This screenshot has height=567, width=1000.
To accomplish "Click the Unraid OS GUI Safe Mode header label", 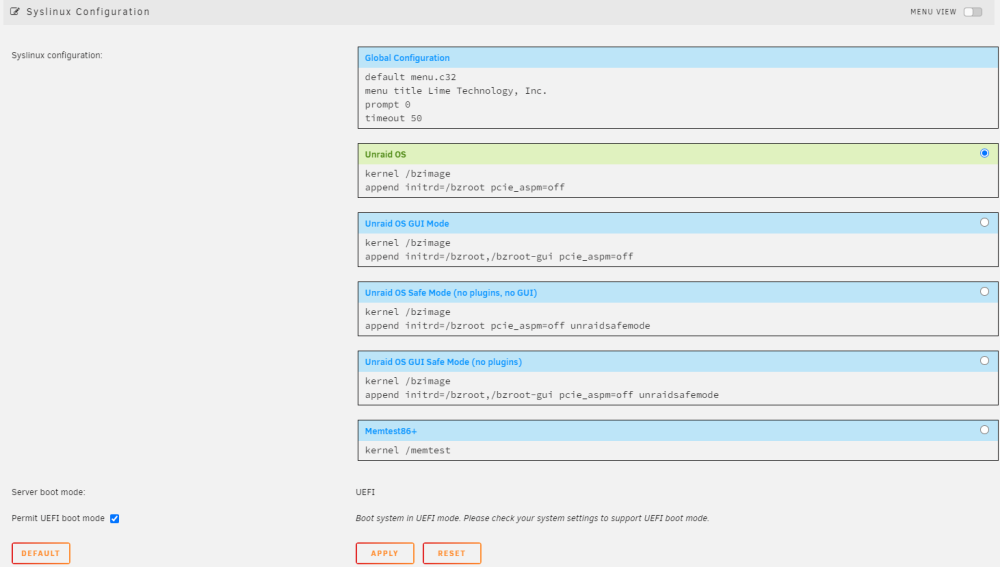I will (x=443, y=362).
